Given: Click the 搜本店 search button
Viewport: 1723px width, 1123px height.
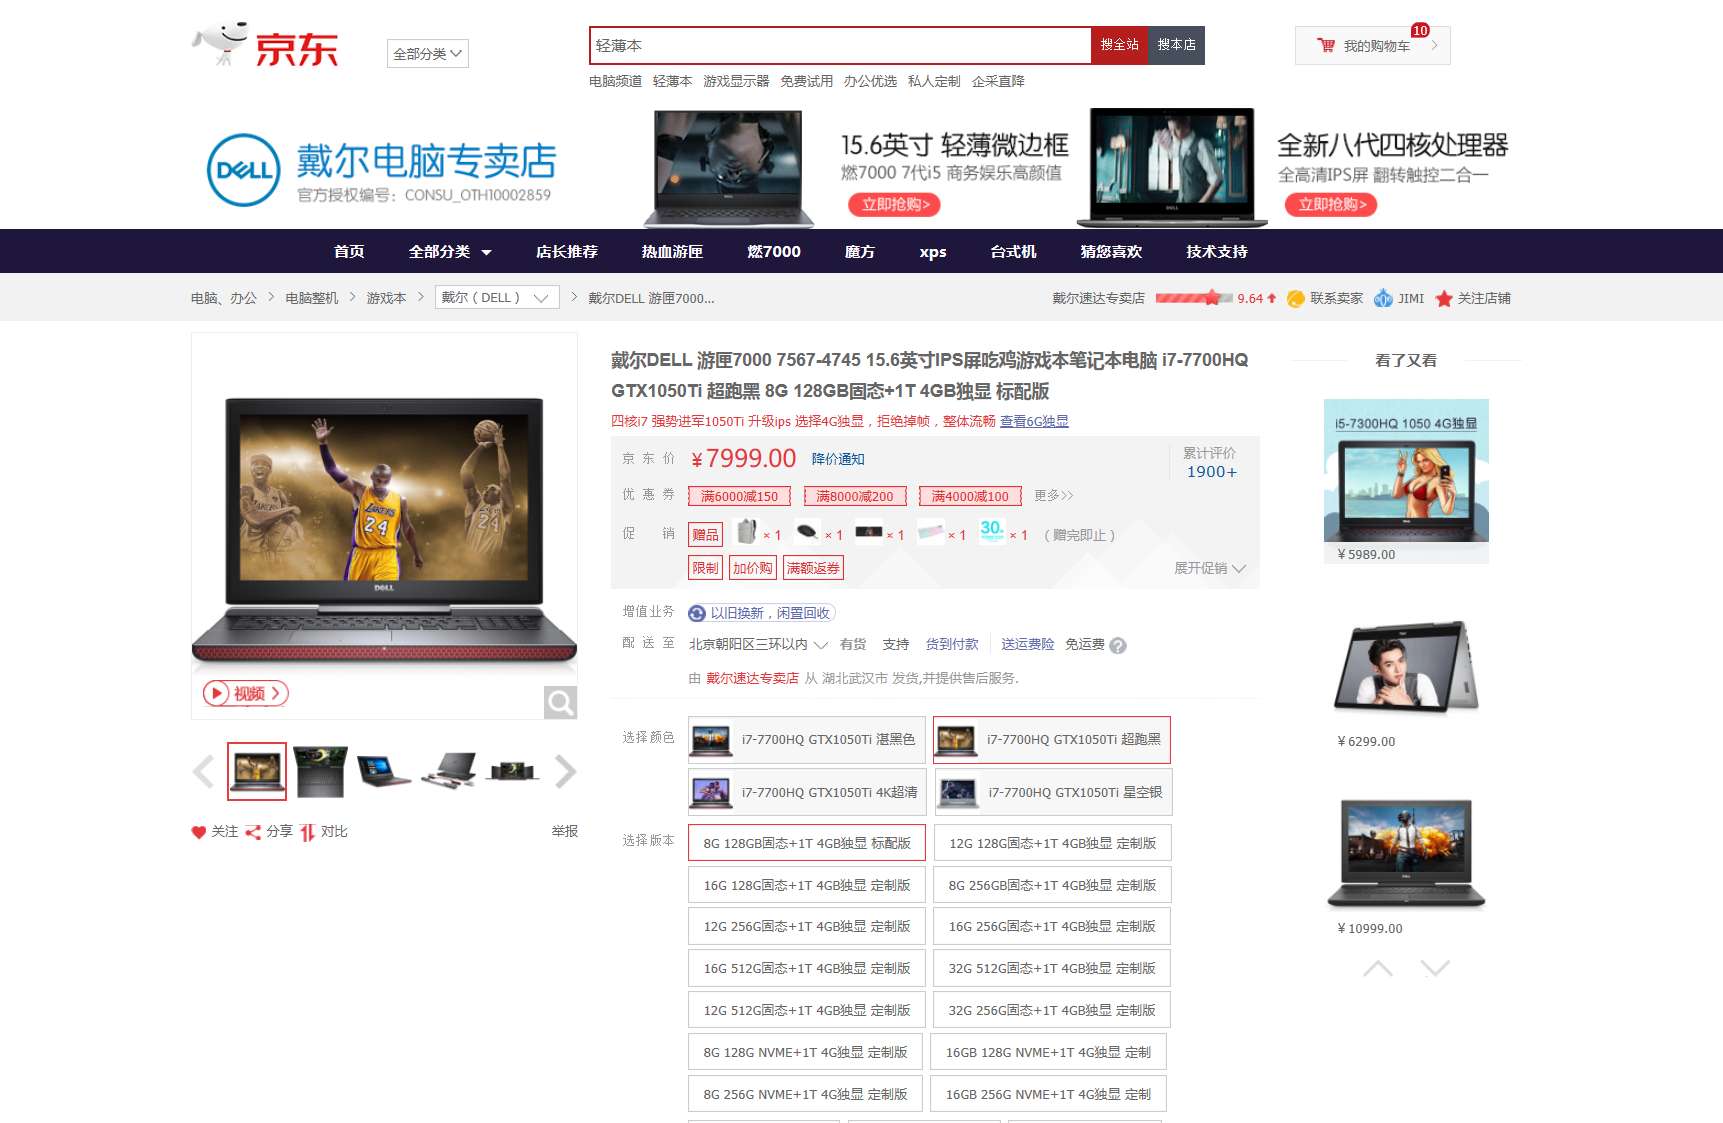Looking at the screenshot, I should pyautogui.click(x=1176, y=45).
